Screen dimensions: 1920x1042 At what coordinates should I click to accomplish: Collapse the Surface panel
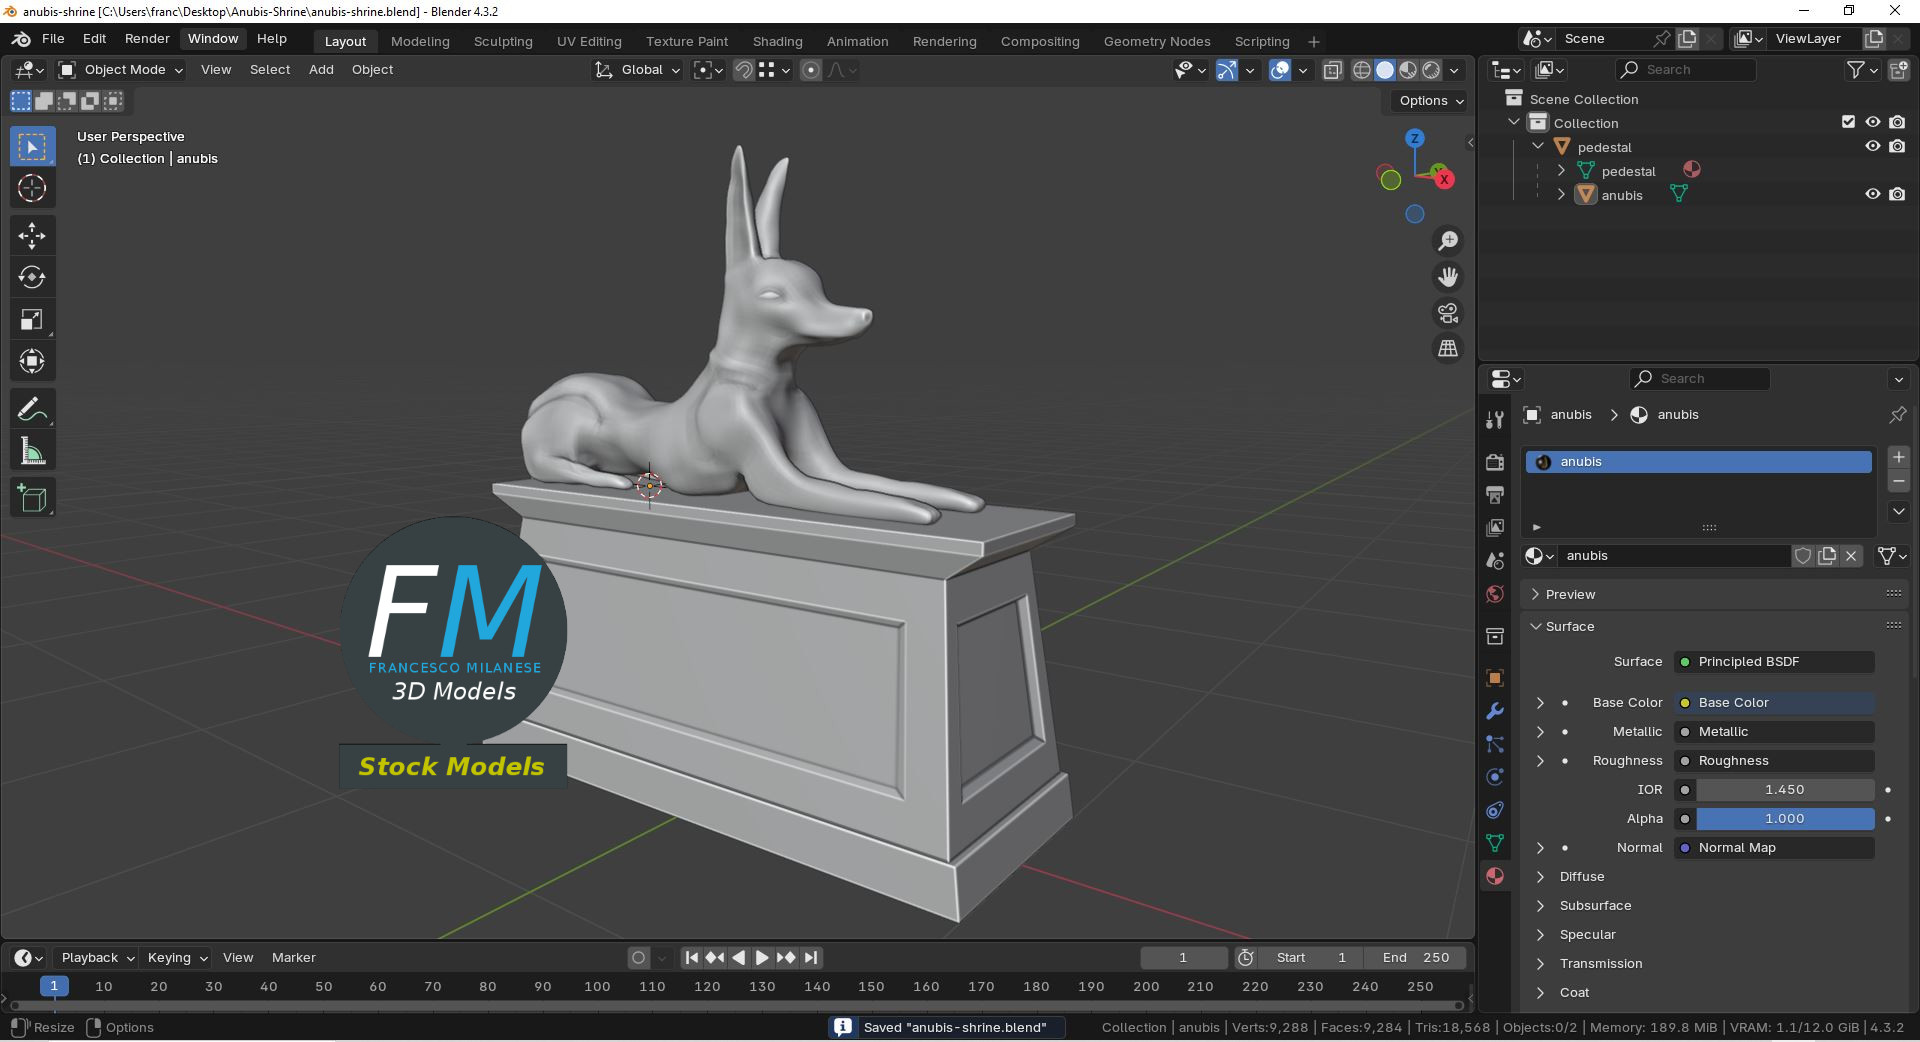tap(1715, 626)
